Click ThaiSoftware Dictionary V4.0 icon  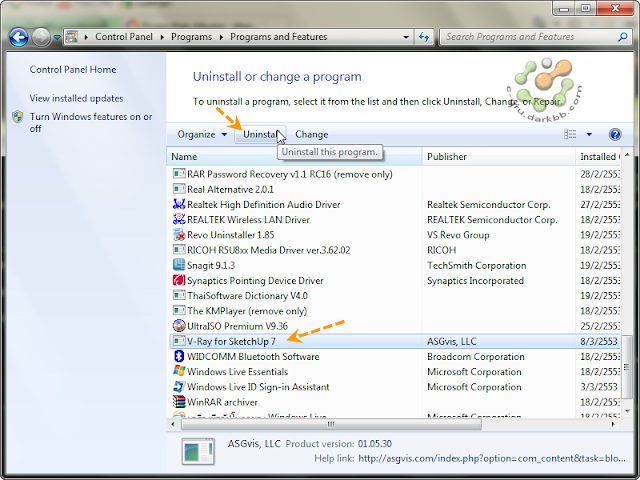click(x=179, y=296)
